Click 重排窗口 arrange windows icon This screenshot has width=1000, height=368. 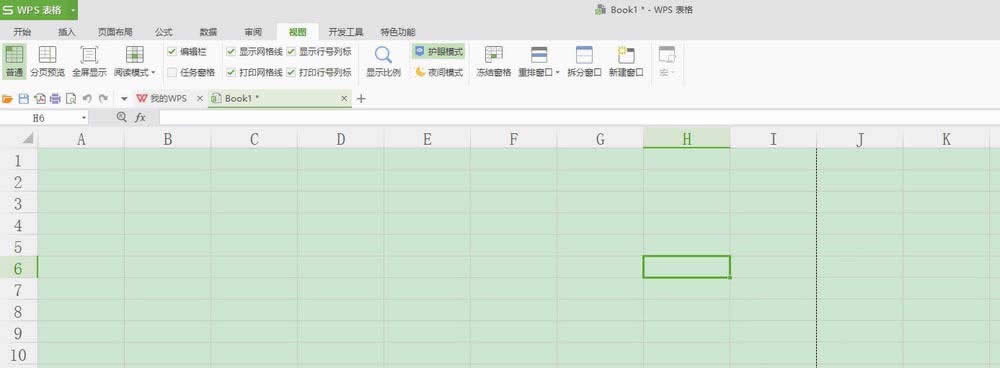pyautogui.click(x=539, y=55)
